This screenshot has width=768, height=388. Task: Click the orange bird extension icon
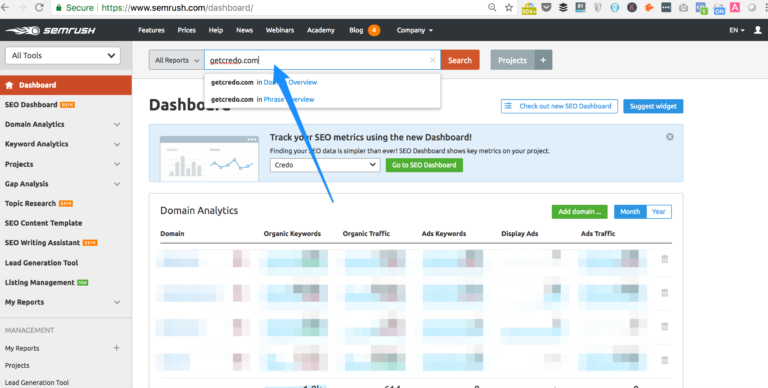point(648,7)
